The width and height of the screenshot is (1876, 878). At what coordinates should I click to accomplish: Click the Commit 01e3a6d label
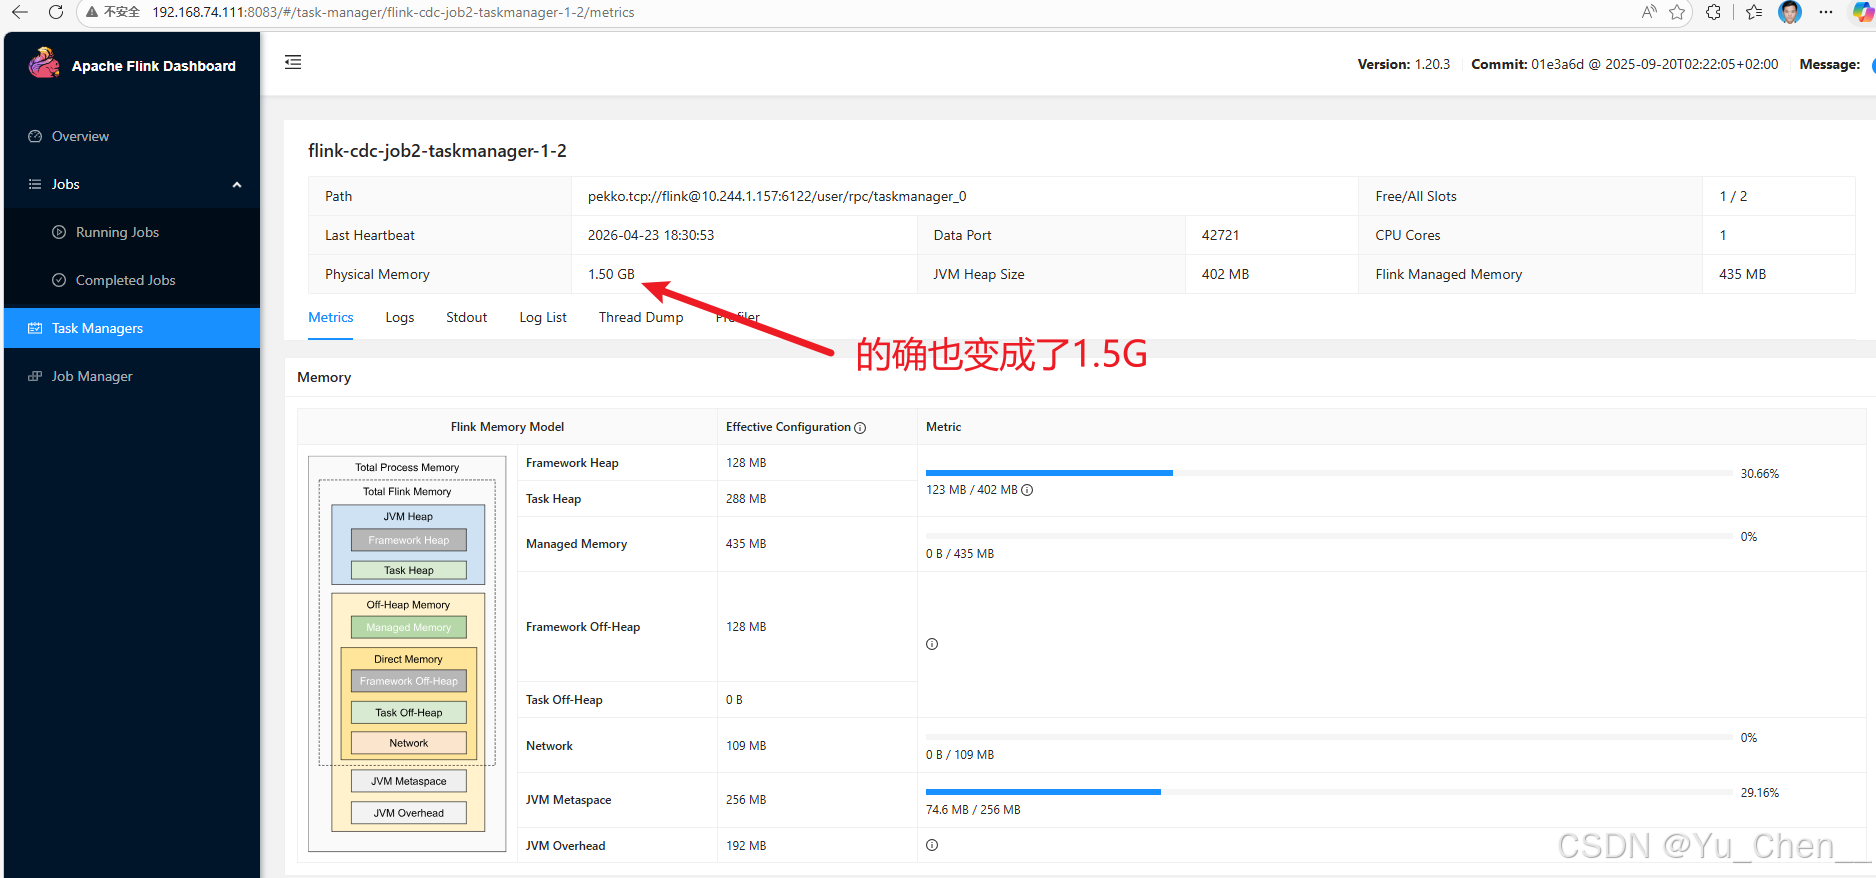[1624, 64]
